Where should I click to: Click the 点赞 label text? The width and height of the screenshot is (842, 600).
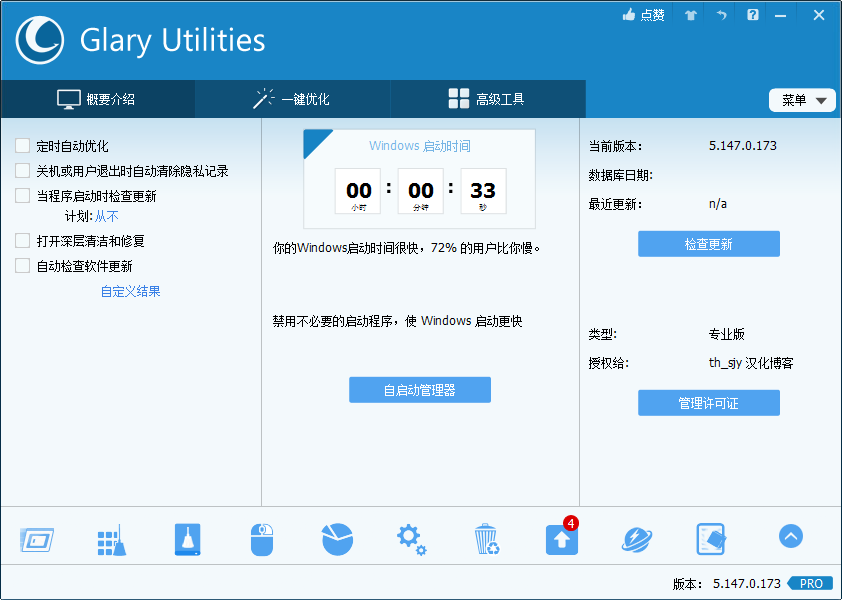(x=652, y=15)
